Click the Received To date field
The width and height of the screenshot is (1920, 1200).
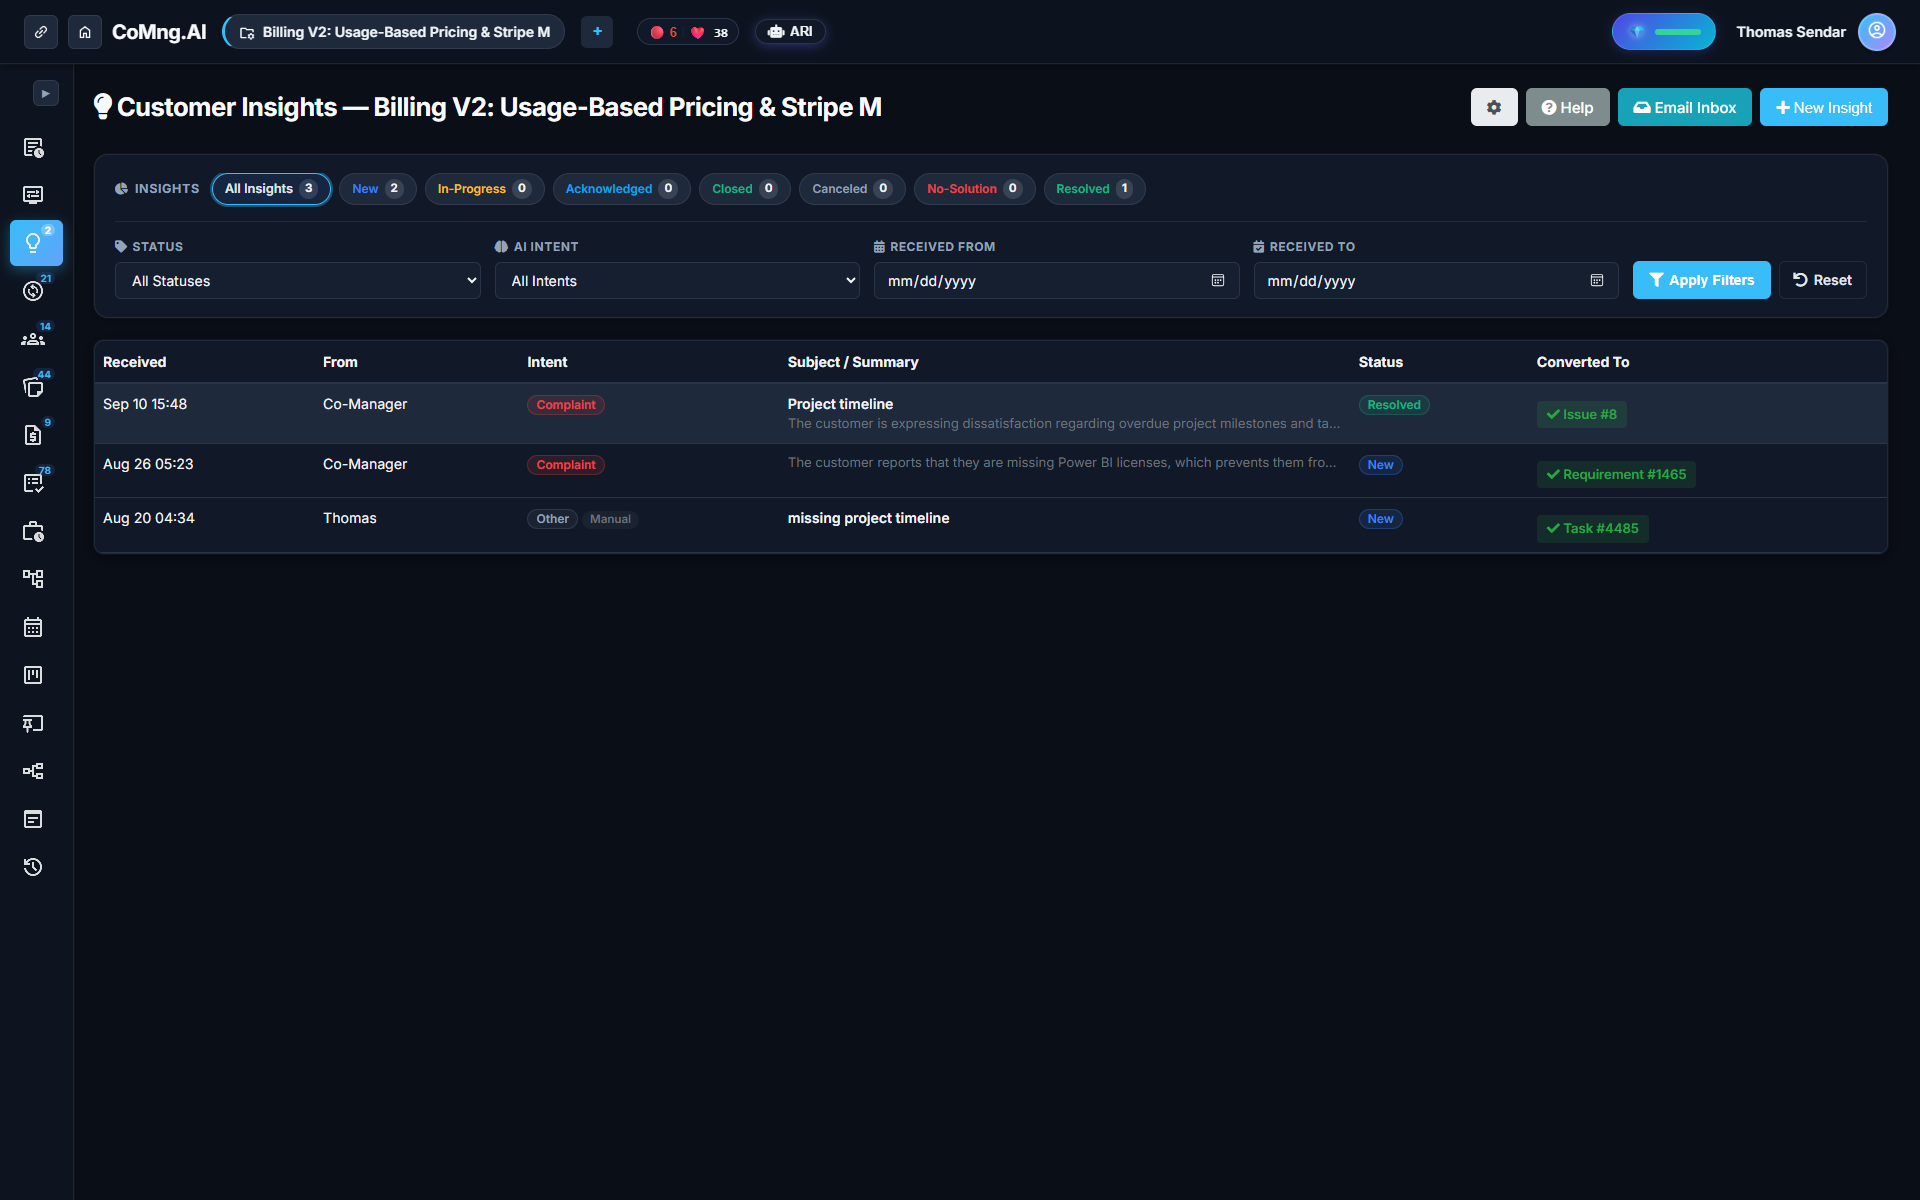[x=1436, y=281]
